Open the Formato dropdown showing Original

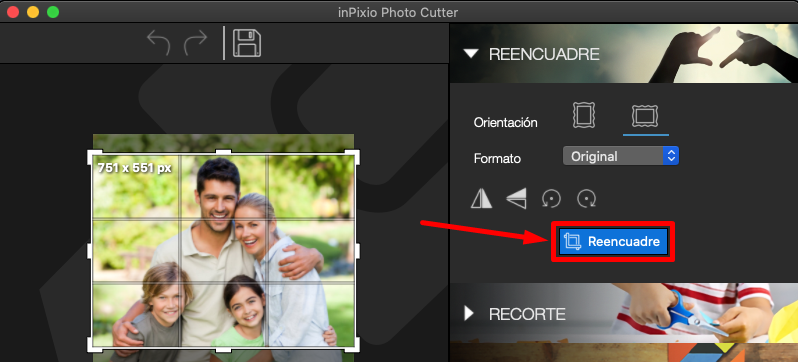(621, 156)
